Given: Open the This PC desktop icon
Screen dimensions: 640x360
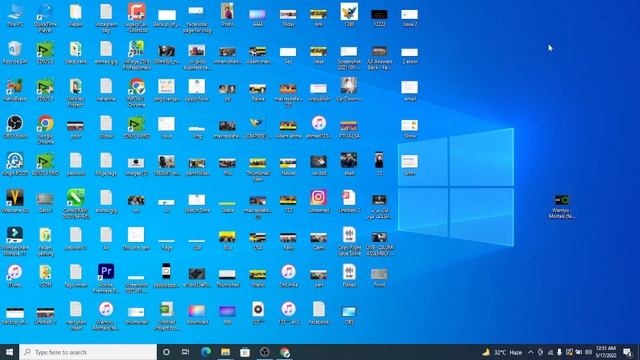Looking at the screenshot, I should (15, 16).
